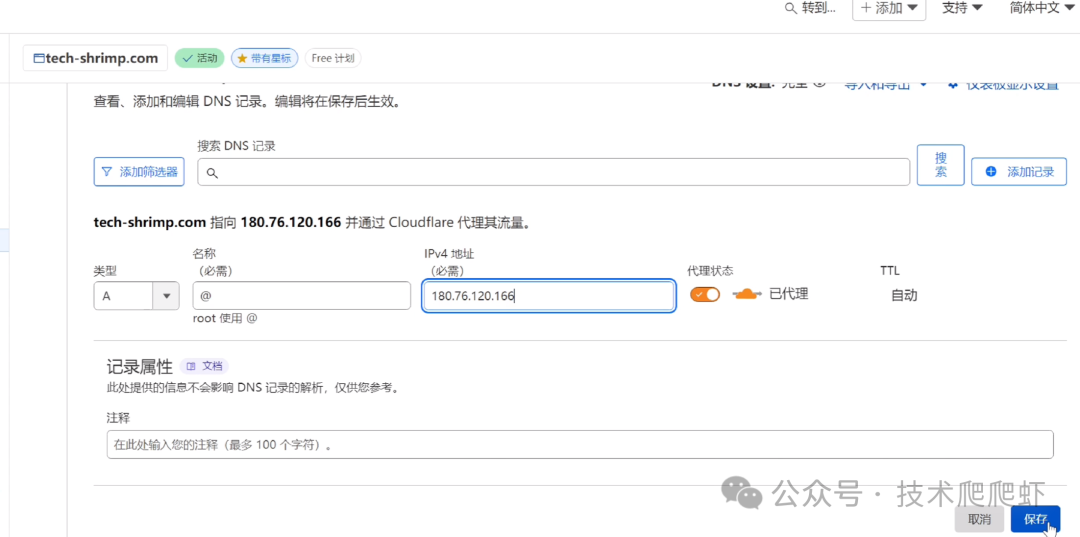Click the IPv4 地址 input field
The width and height of the screenshot is (1080, 537).
548,295
